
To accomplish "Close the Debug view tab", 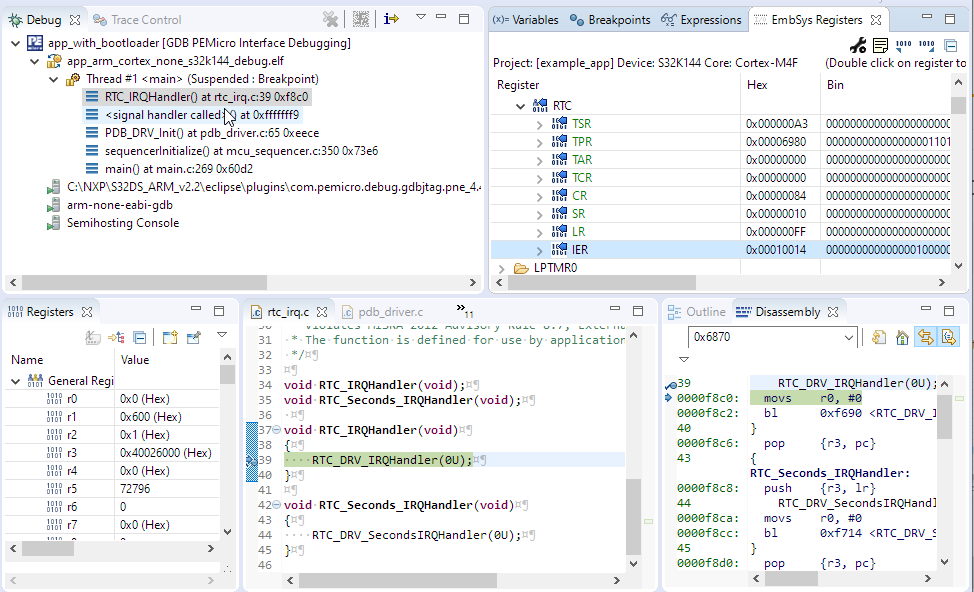I will pos(75,20).
